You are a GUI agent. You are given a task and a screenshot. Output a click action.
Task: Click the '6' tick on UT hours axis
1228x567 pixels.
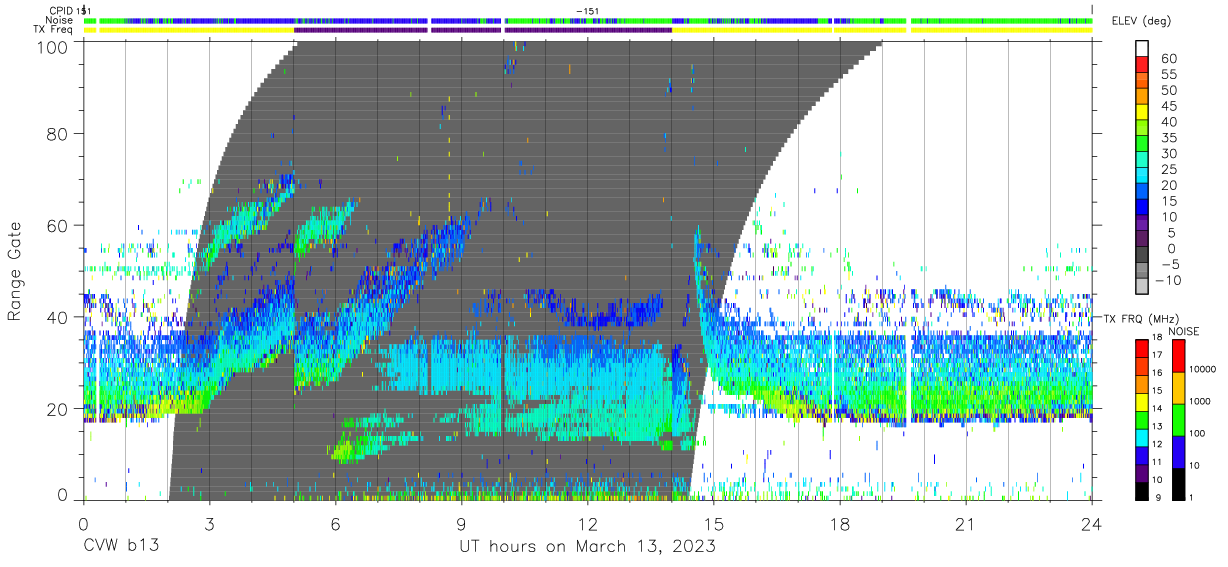pos(335,523)
